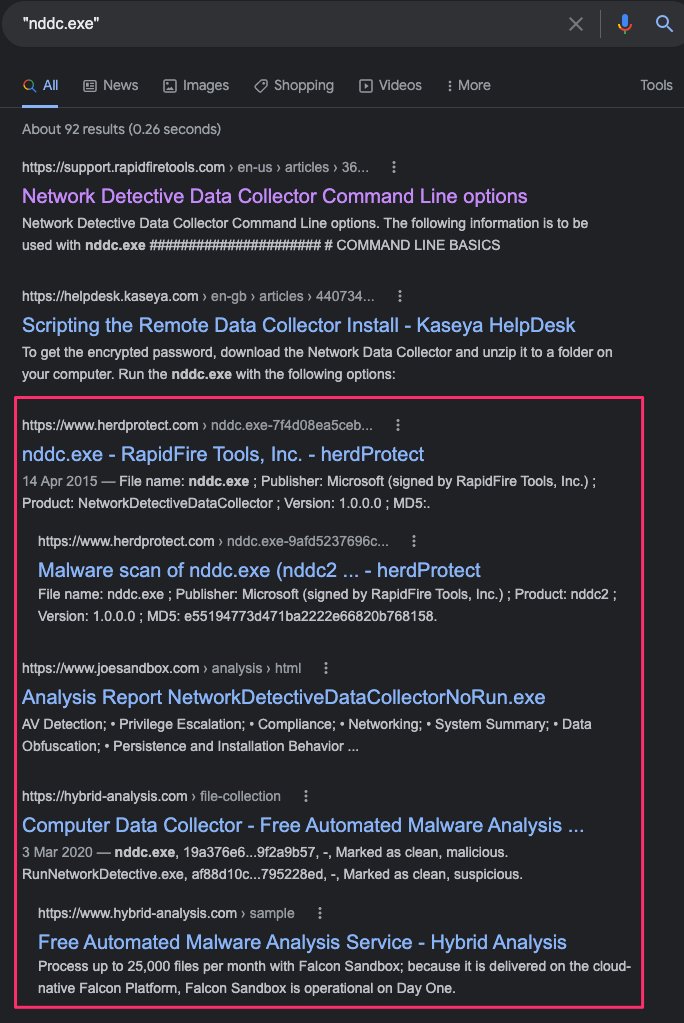Select the All results tab
684x1023 pixels.
40,85
